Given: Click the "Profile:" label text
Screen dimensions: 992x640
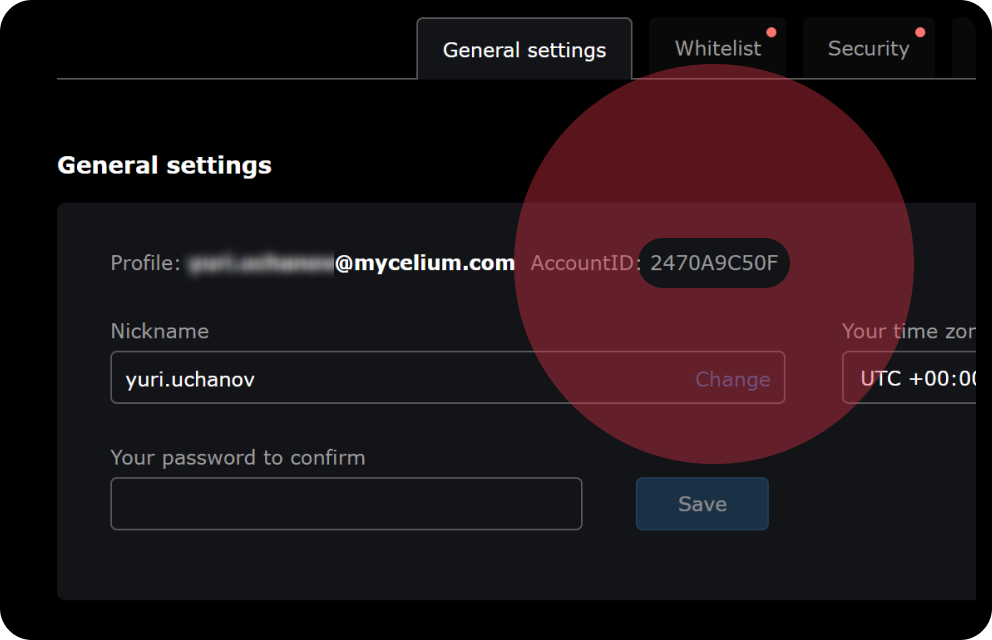Looking at the screenshot, I should click(146, 263).
